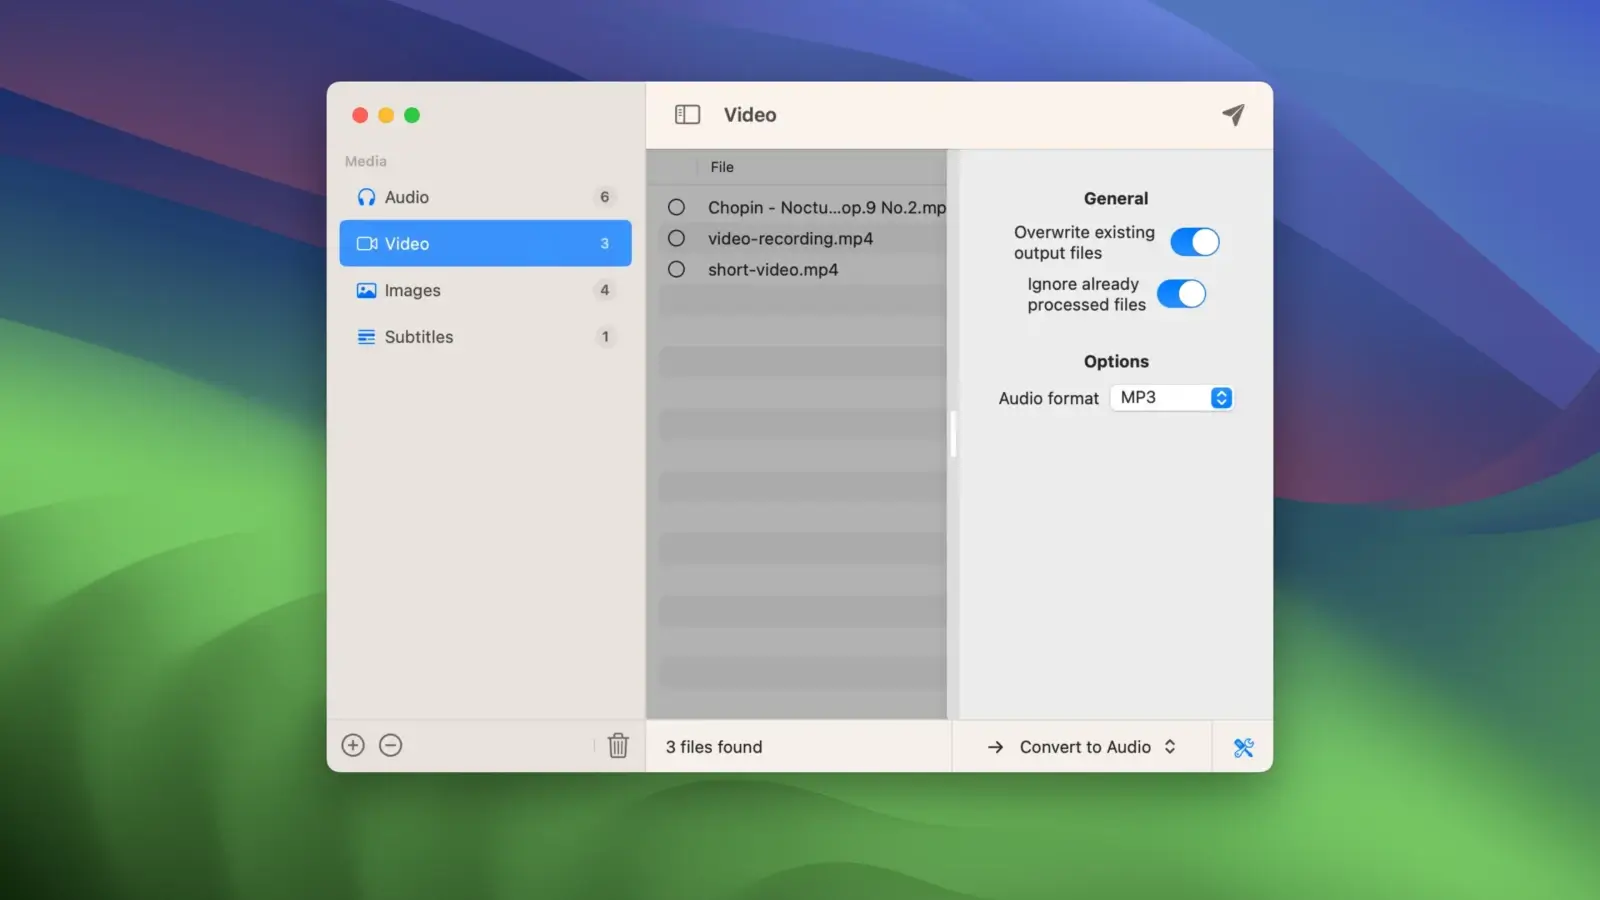Click the green fullscreen window button
The width and height of the screenshot is (1600, 900).
click(412, 115)
